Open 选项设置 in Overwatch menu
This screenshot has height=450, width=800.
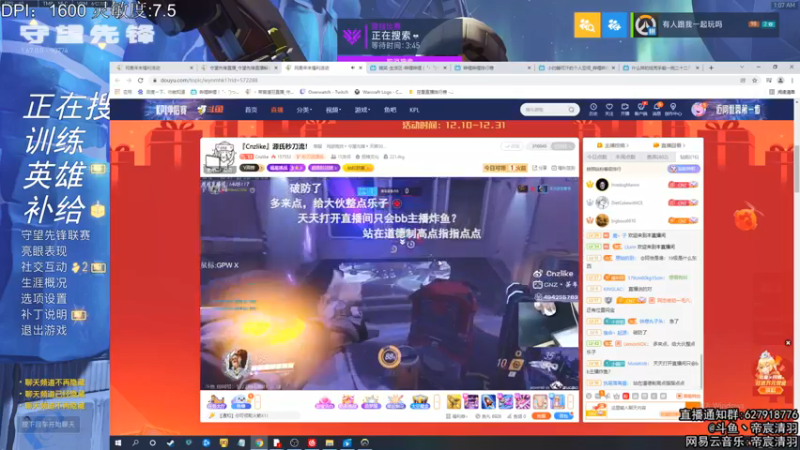[x=44, y=298]
